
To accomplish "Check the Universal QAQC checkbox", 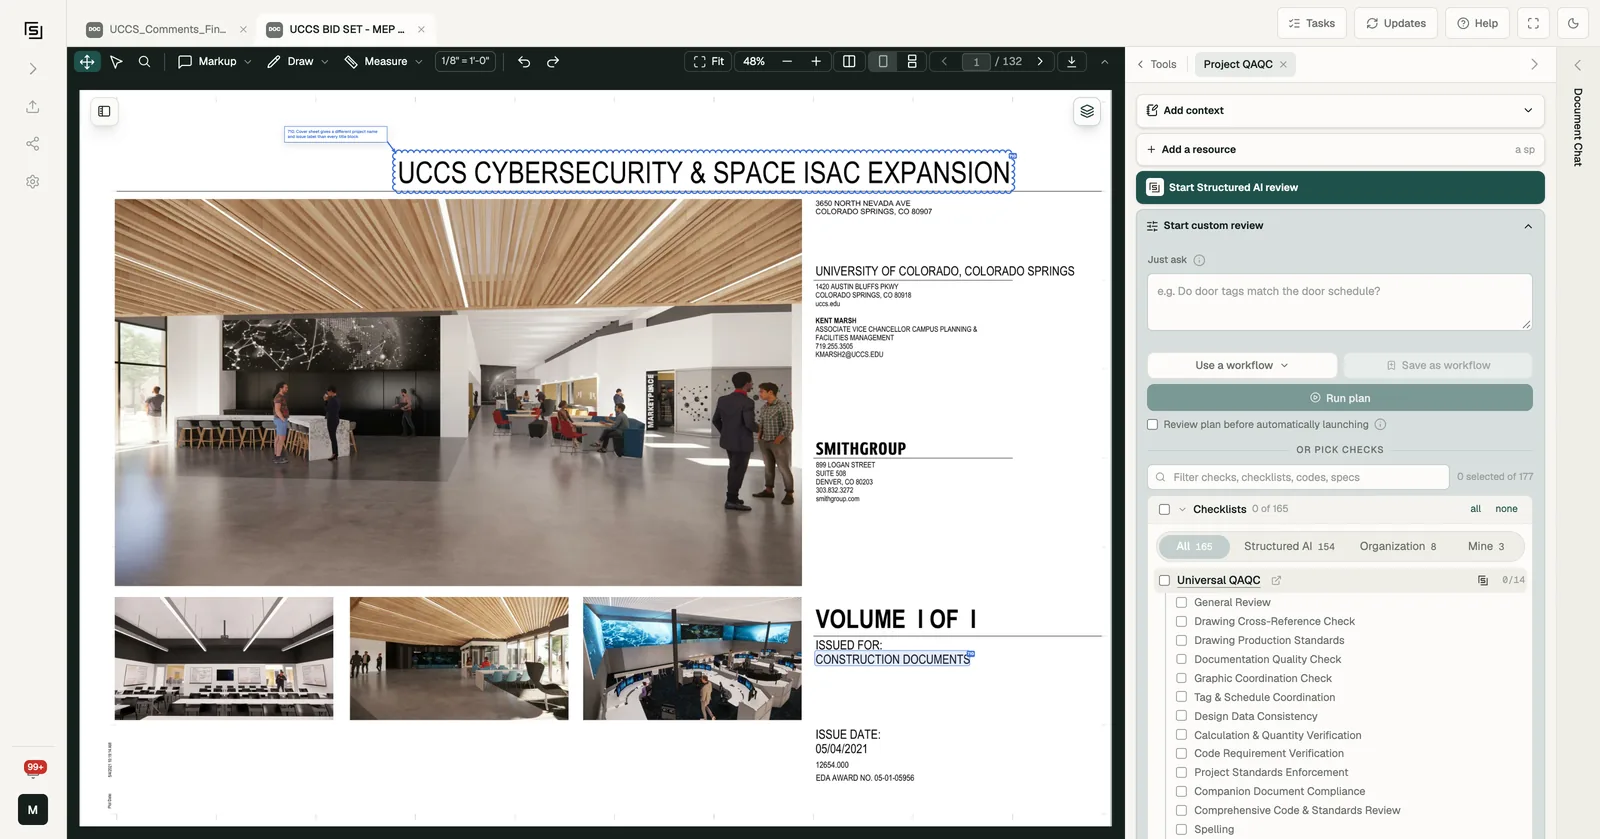I will [1164, 580].
